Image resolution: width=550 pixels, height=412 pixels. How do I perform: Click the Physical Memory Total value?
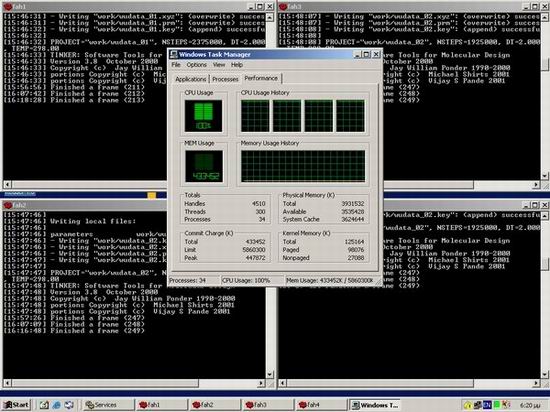[353, 204]
